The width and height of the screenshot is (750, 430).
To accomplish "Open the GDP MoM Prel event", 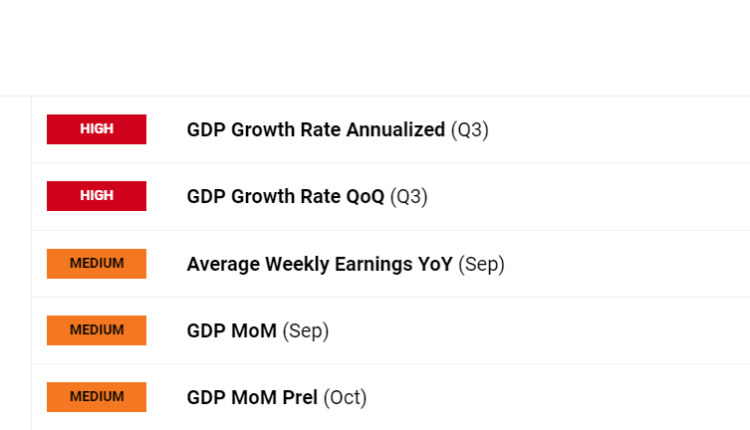I will [252, 398].
